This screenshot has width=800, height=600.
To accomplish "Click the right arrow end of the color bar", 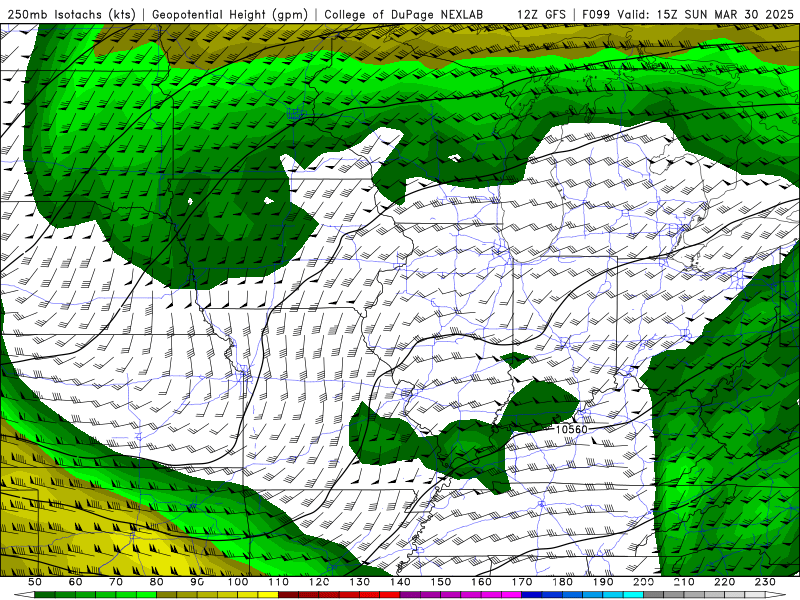I will [776, 594].
